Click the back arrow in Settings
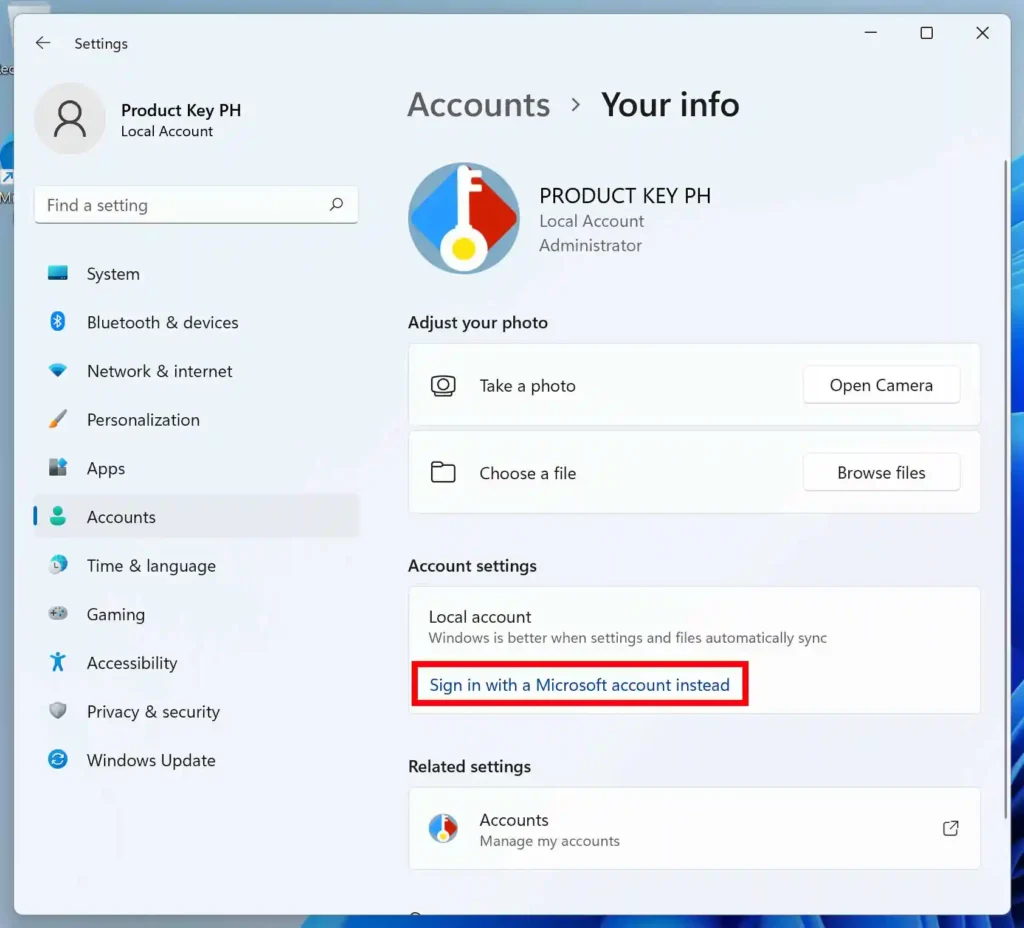This screenshot has height=928, width=1024. pyautogui.click(x=42, y=43)
